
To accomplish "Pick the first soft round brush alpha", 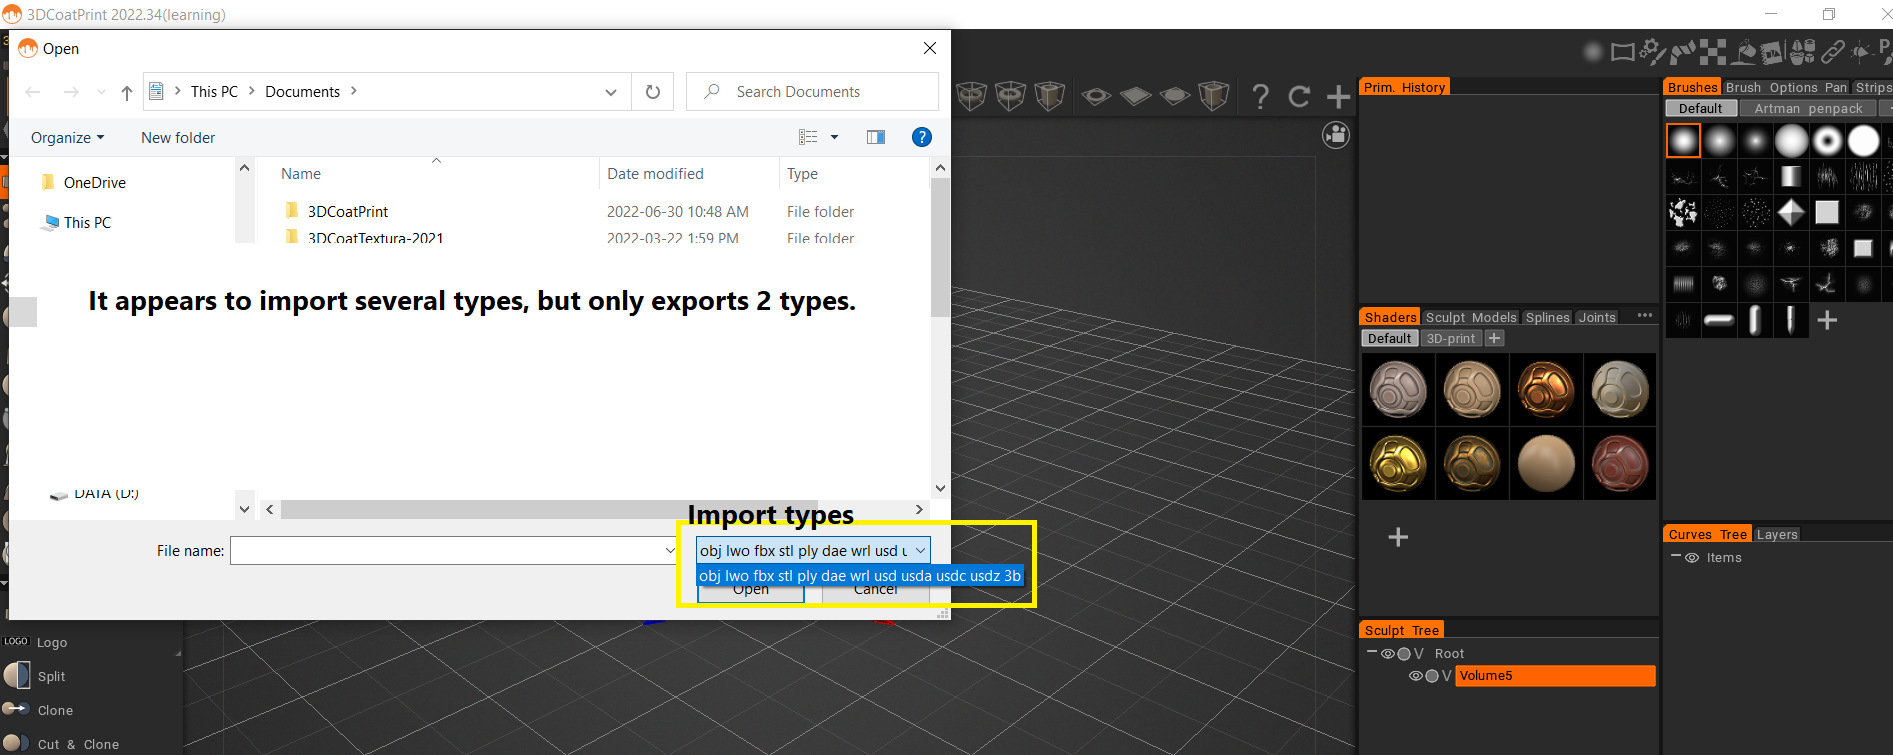I will (1683, 141).
